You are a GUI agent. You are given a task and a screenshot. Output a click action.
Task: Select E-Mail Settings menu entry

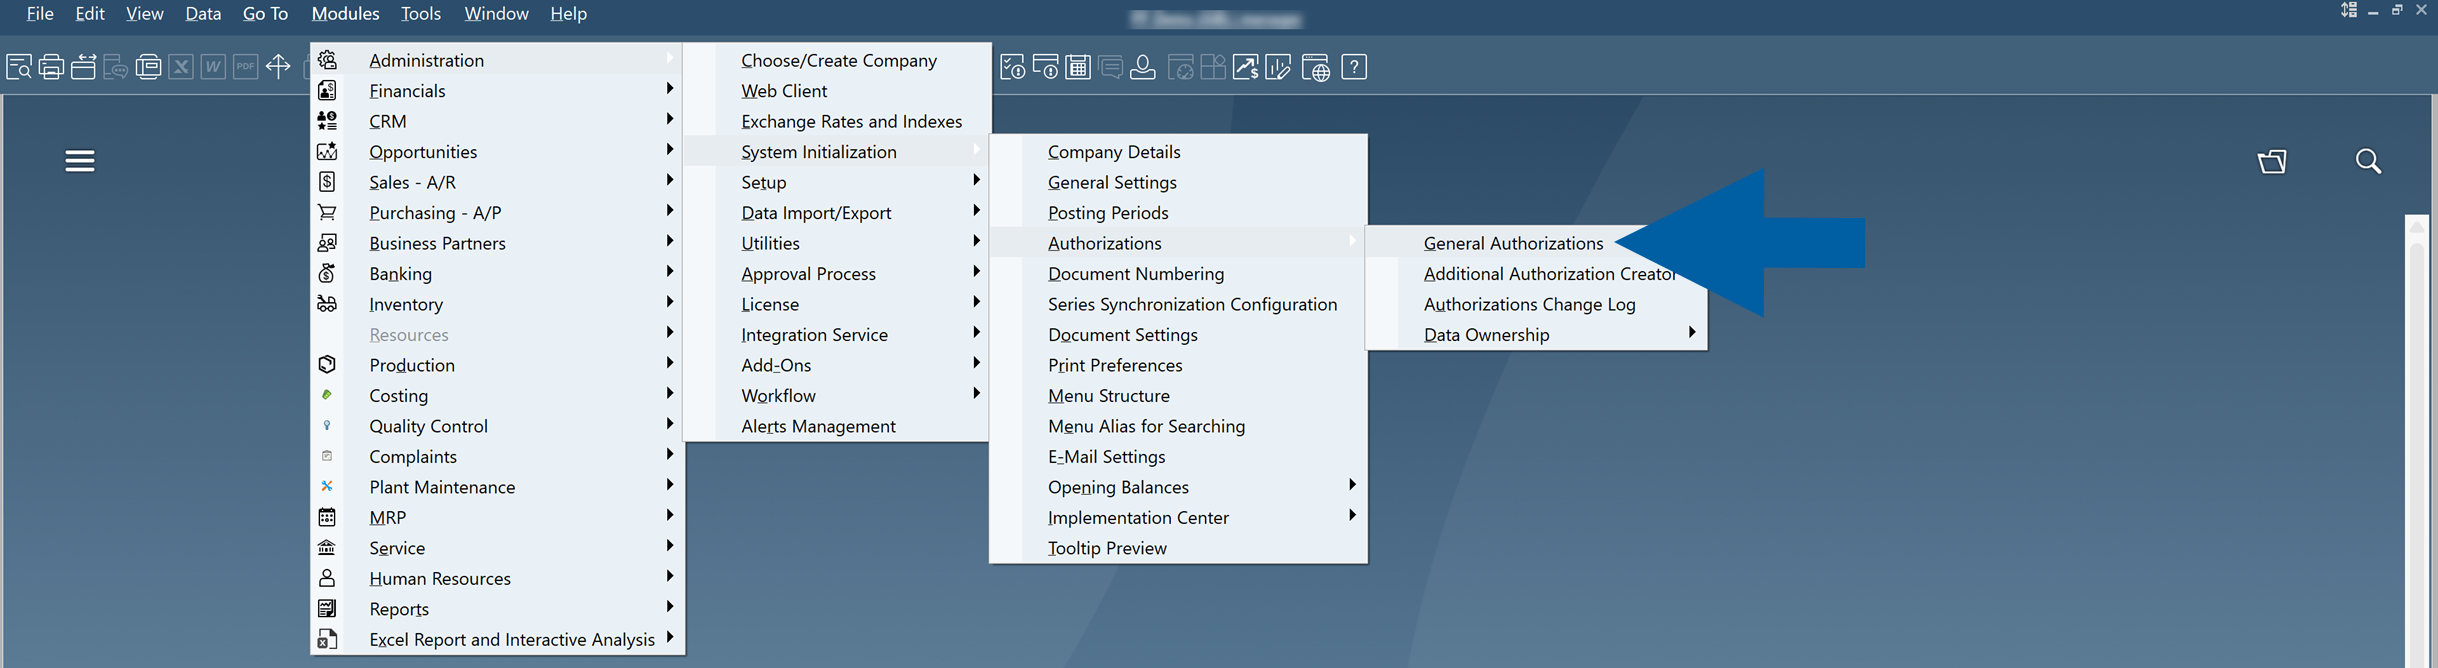[x=1106, y=457]
